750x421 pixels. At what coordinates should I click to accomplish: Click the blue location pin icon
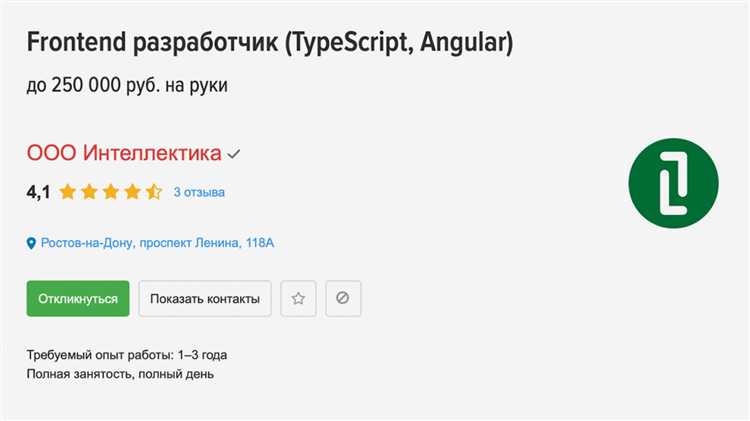[31, 243]
